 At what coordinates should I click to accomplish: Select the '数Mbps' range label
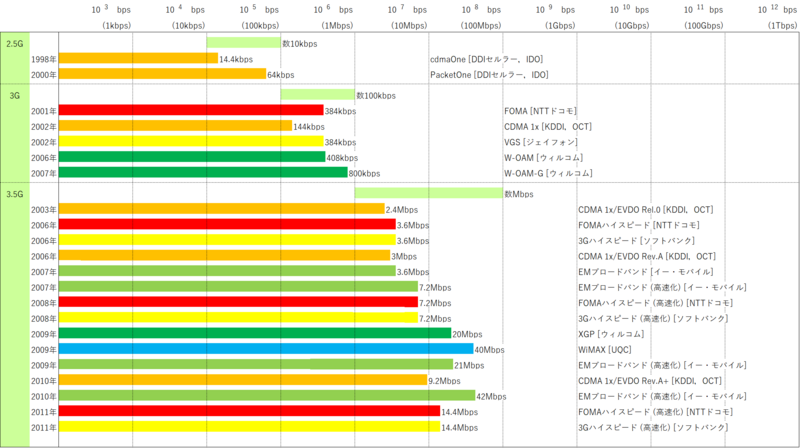[x=519, y=194]
